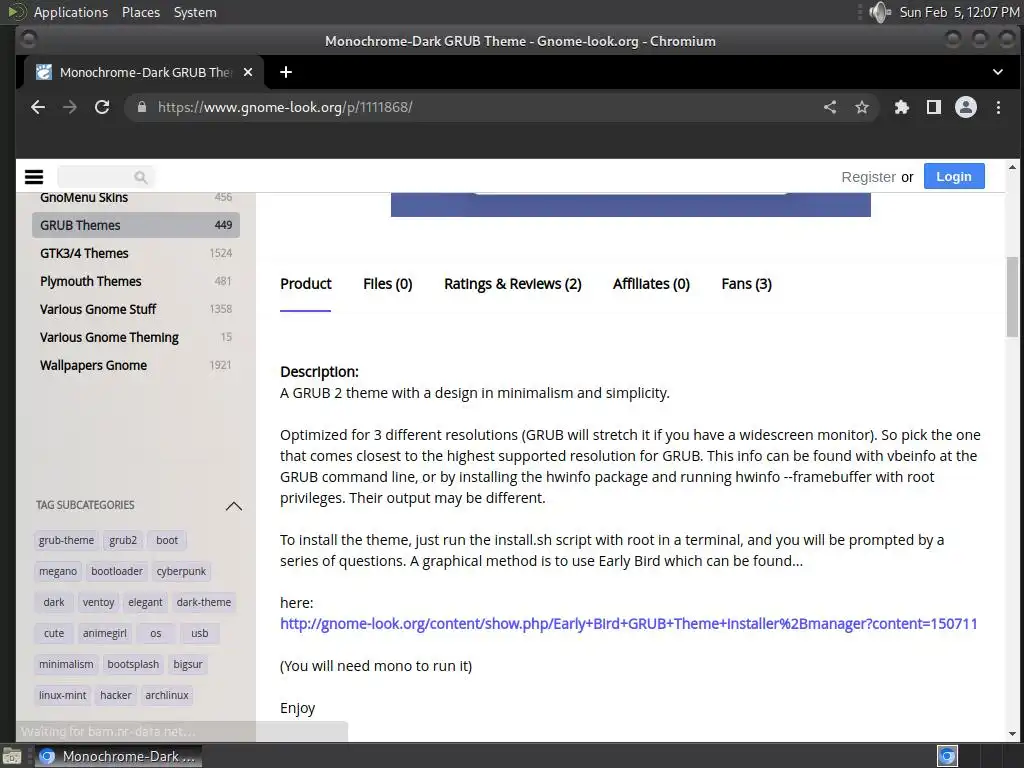Switch to the Files (0) tab

[387, 284]
